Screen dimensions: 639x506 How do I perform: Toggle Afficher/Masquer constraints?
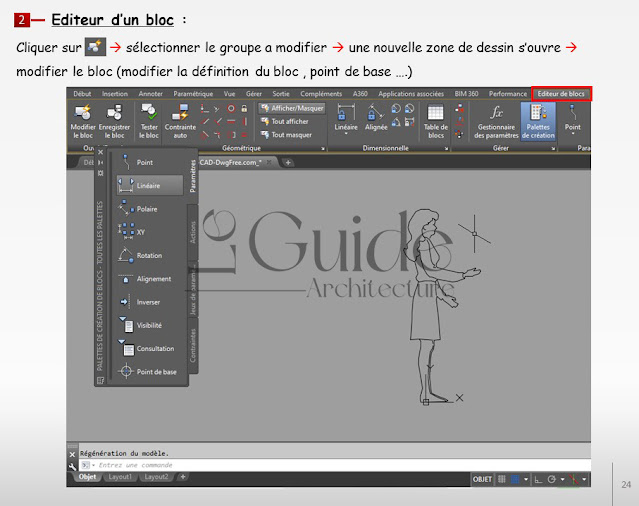tap(292, 108)
